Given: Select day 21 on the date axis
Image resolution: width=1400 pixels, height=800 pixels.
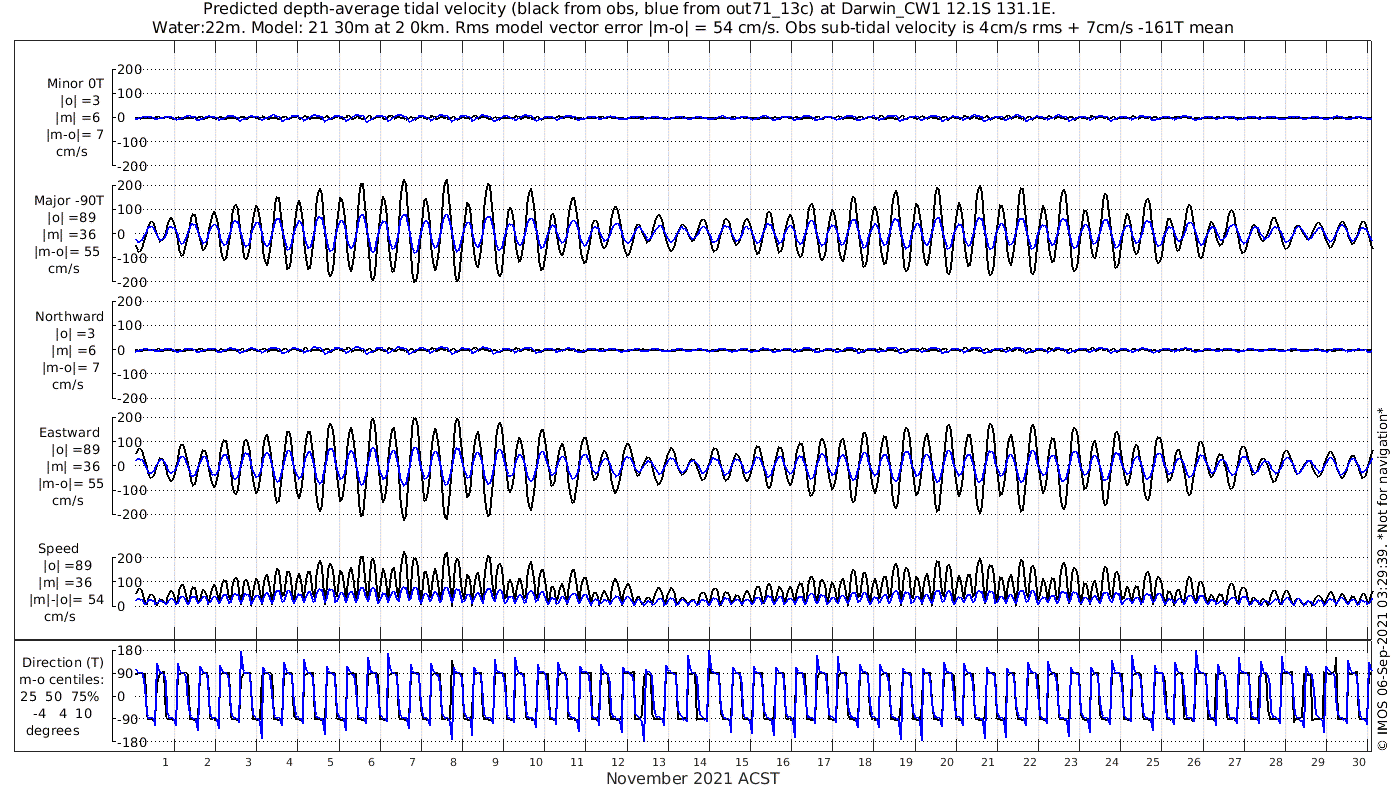Looking at the screenshot, I should click(988, 762).
